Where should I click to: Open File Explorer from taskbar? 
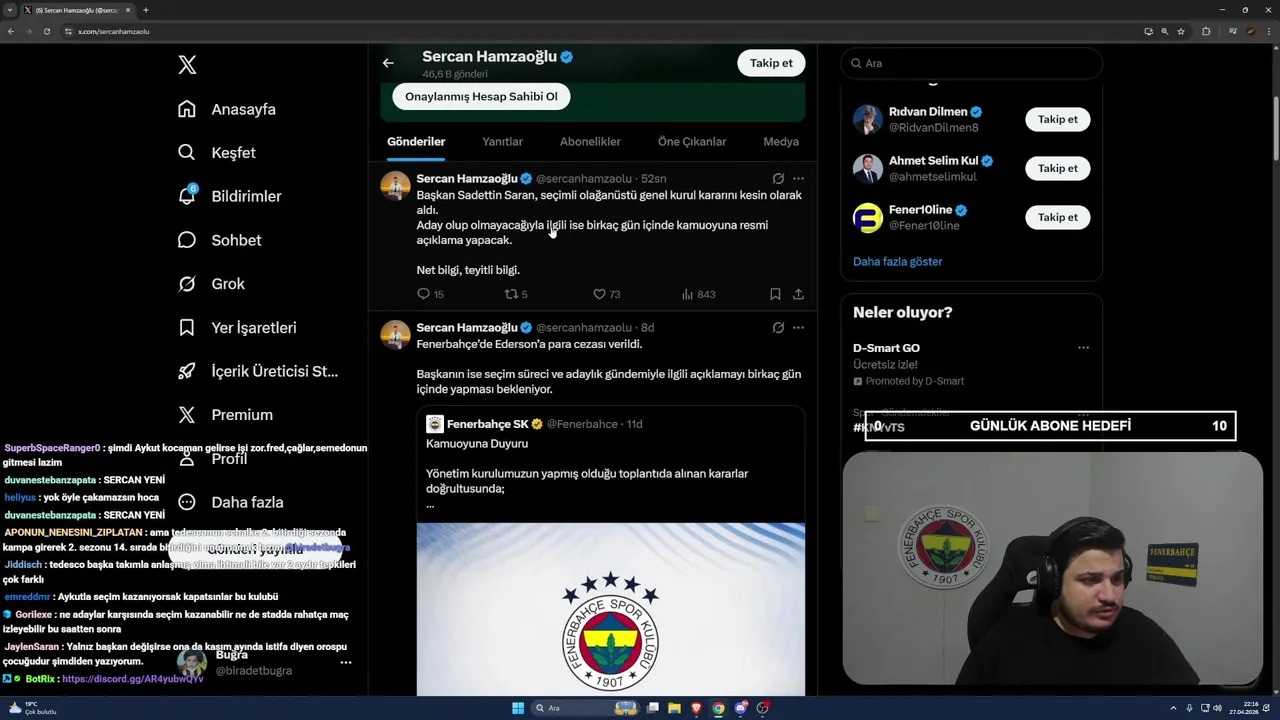(674, 708)
